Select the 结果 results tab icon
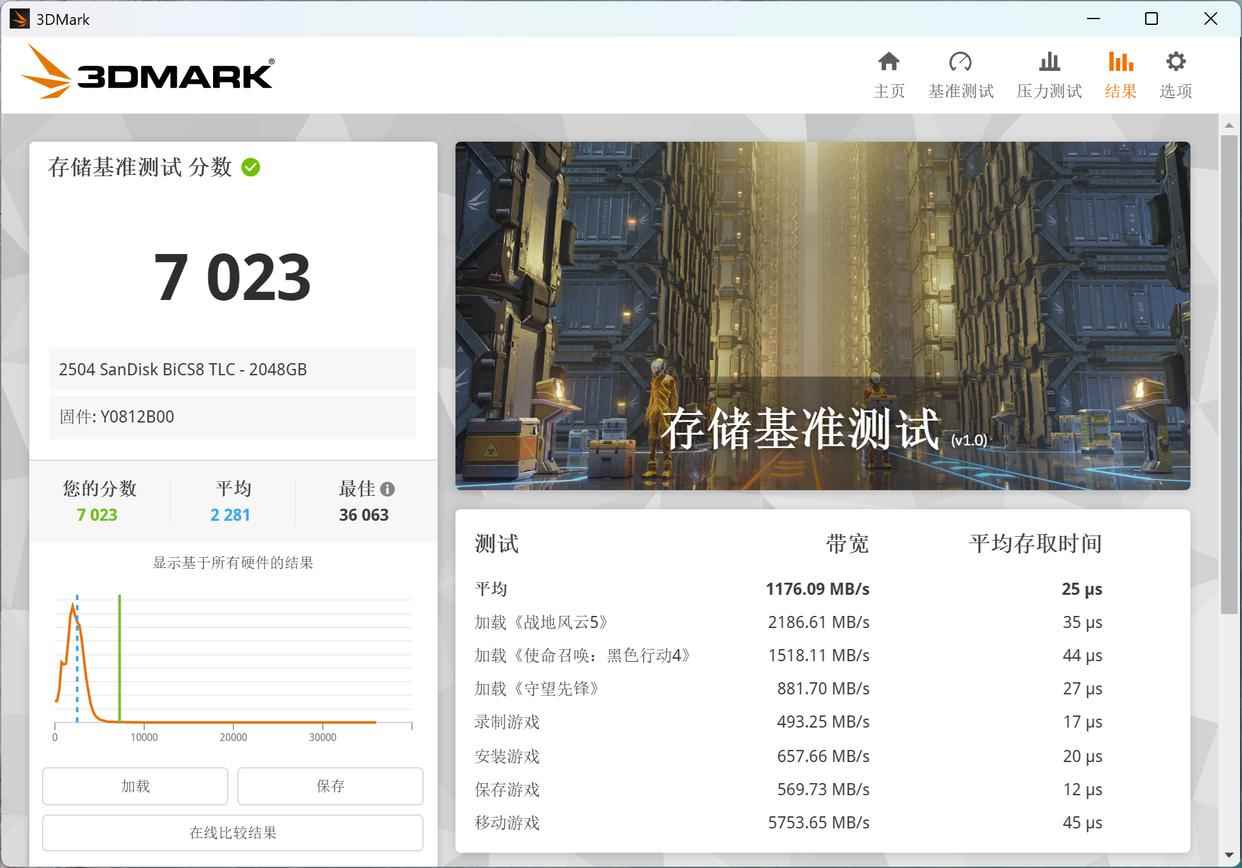Viewport: 1242px width, 868px height. pyautogui.click(x=1120, y=62)
